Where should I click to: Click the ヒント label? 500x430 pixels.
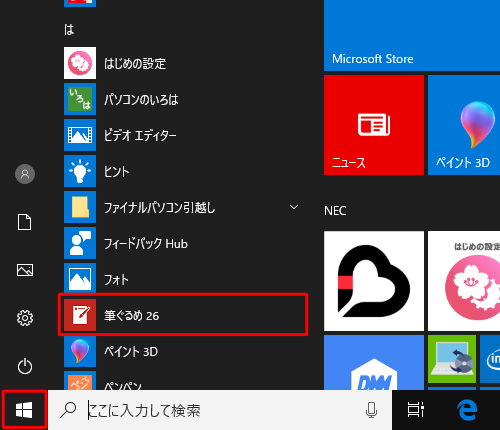pyautogui.click(x=116, y=171)
